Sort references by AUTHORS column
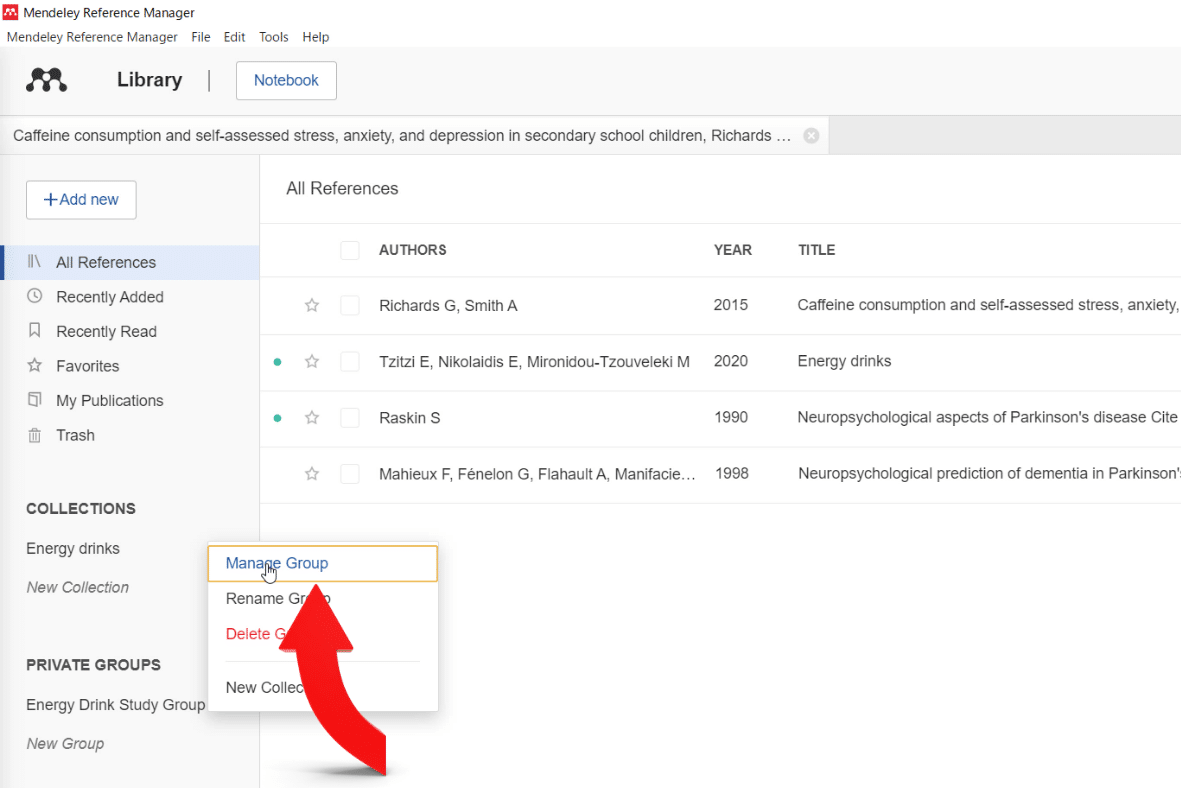This screenshot has height=788, width=1181. pyautogui.click(x=413, y=250)
